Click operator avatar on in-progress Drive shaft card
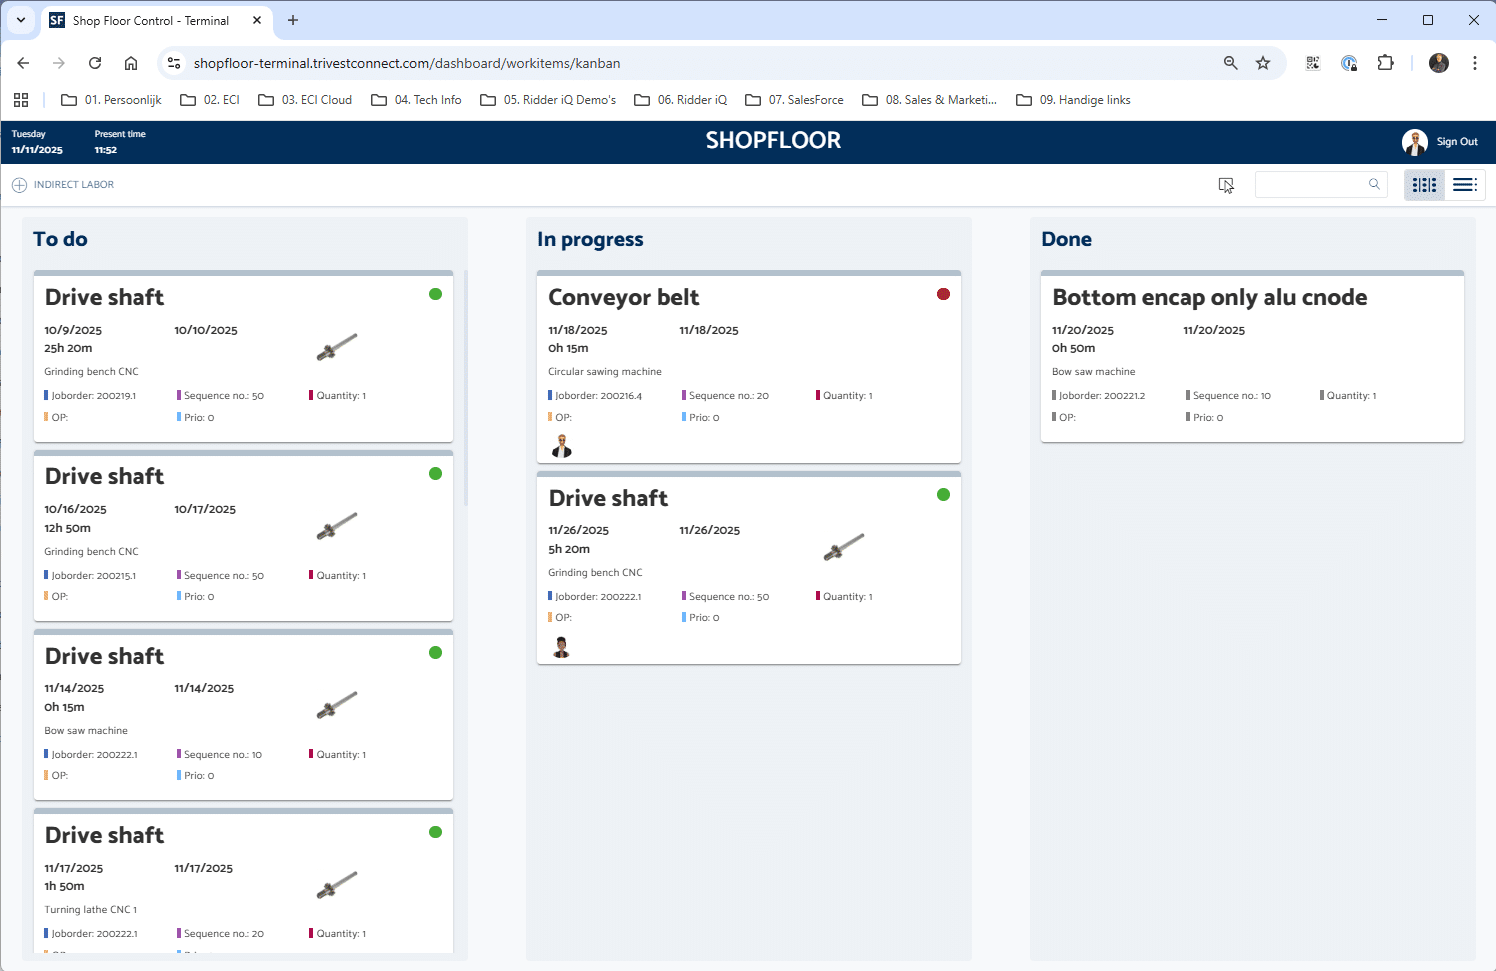 (x=562, y=647)
